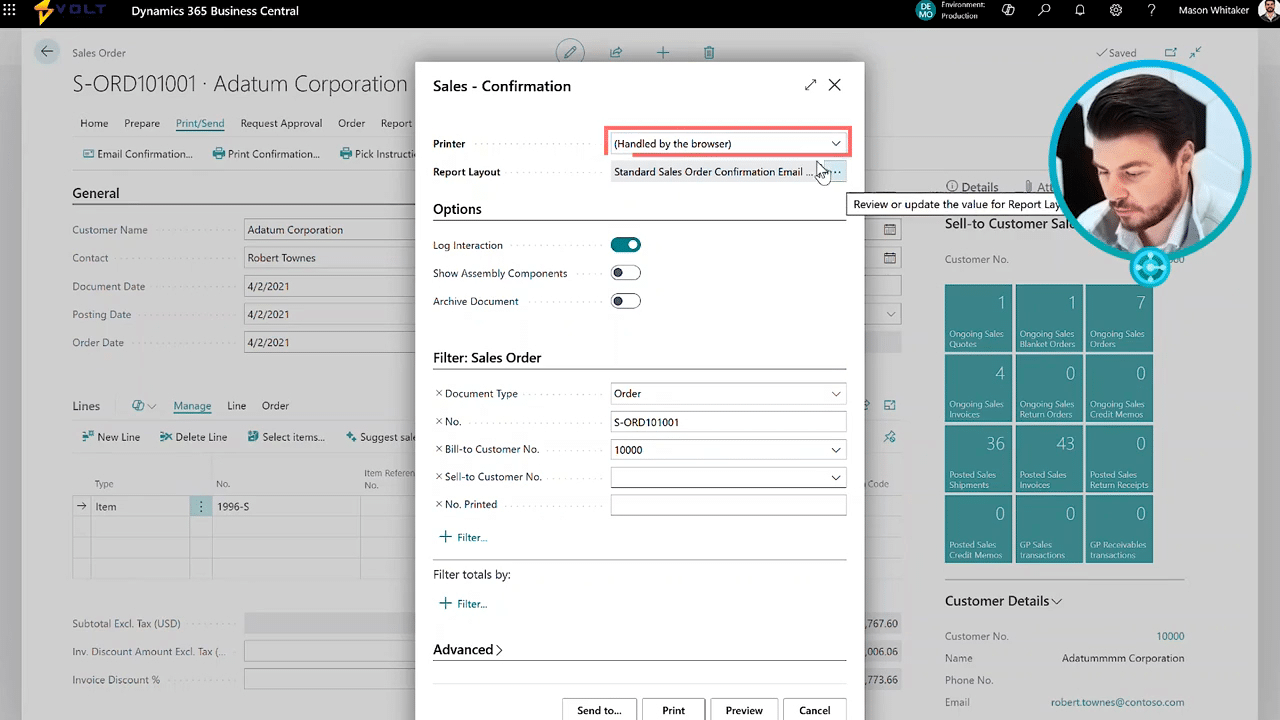Click the Send to... button

click(x=599, y=710)
